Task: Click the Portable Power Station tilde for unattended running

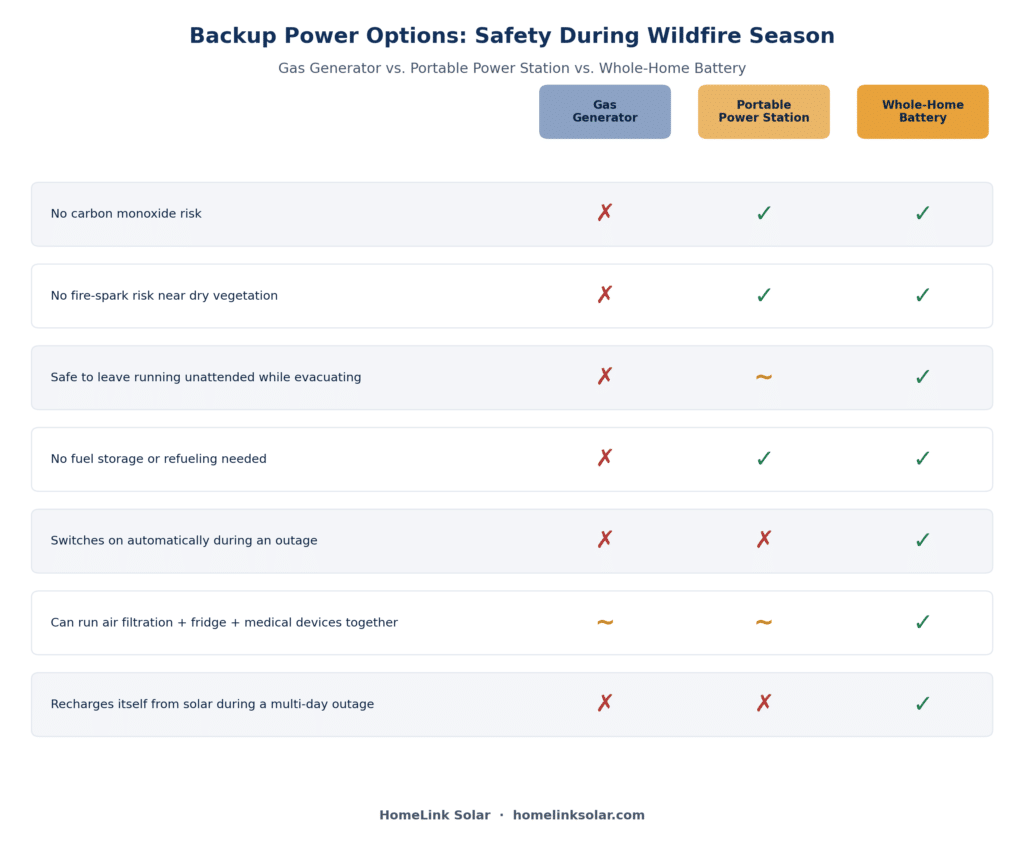Action: [x=763, y=377]
